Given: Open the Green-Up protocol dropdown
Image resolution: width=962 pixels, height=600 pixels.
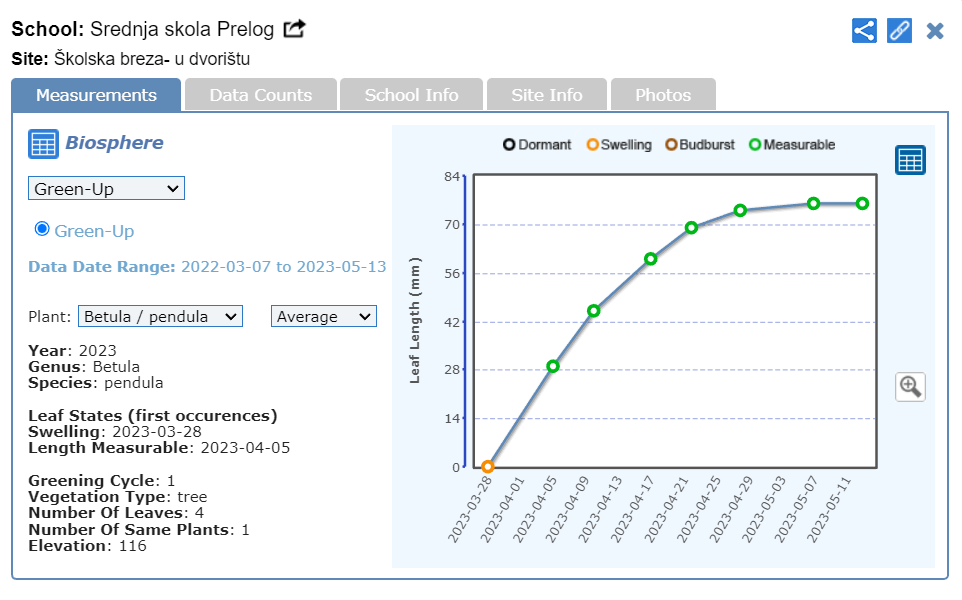Looking at the screenshot, I should [106, 188].
